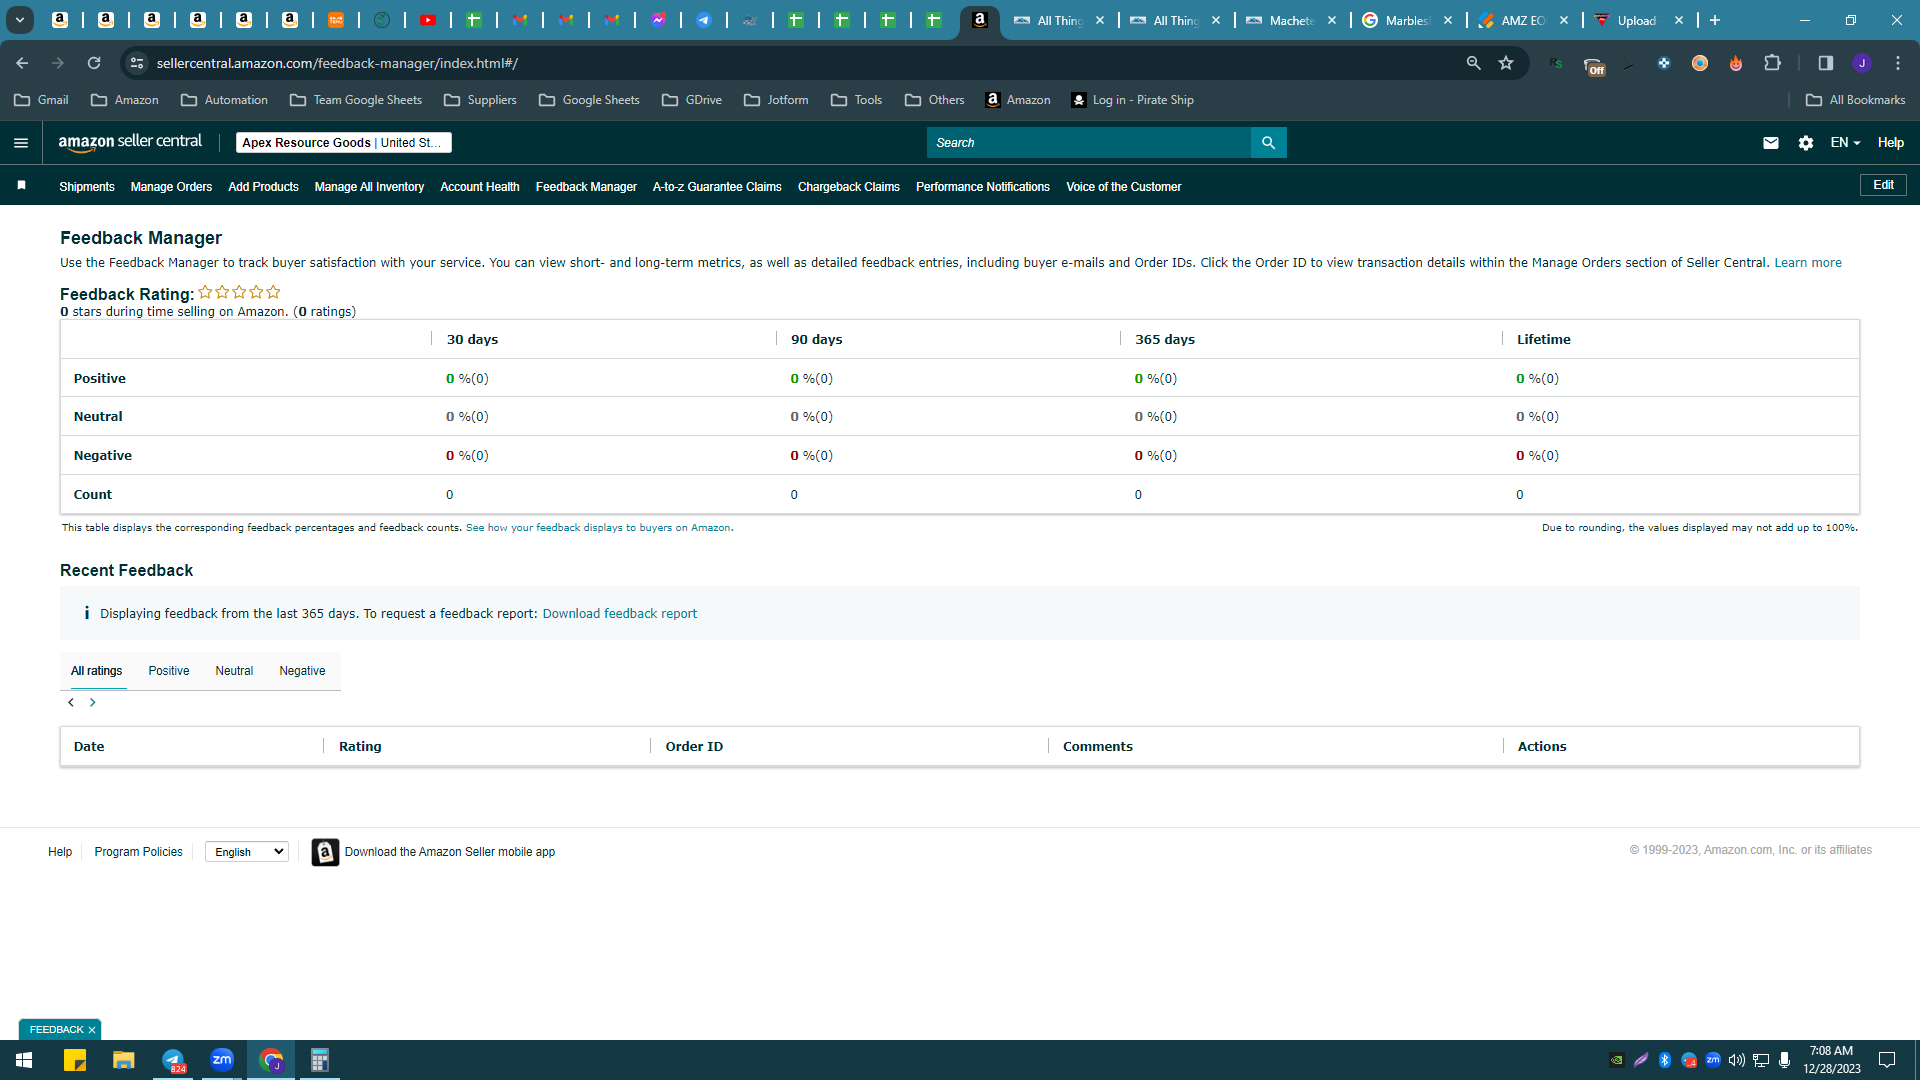Go back in browser history
Image resolution: width=1920 pixels, height=1080 pixels.
coord(22,63)
